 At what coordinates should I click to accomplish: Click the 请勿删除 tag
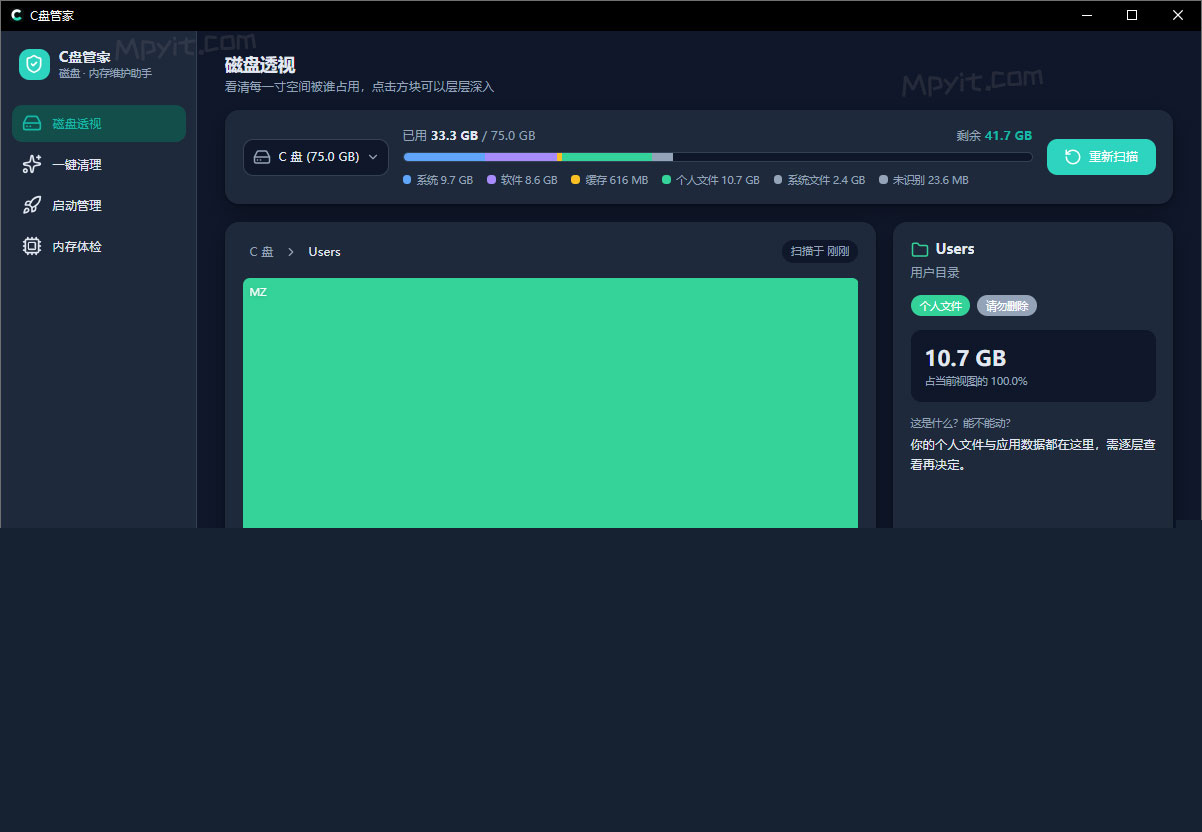tap(1007, 306)
